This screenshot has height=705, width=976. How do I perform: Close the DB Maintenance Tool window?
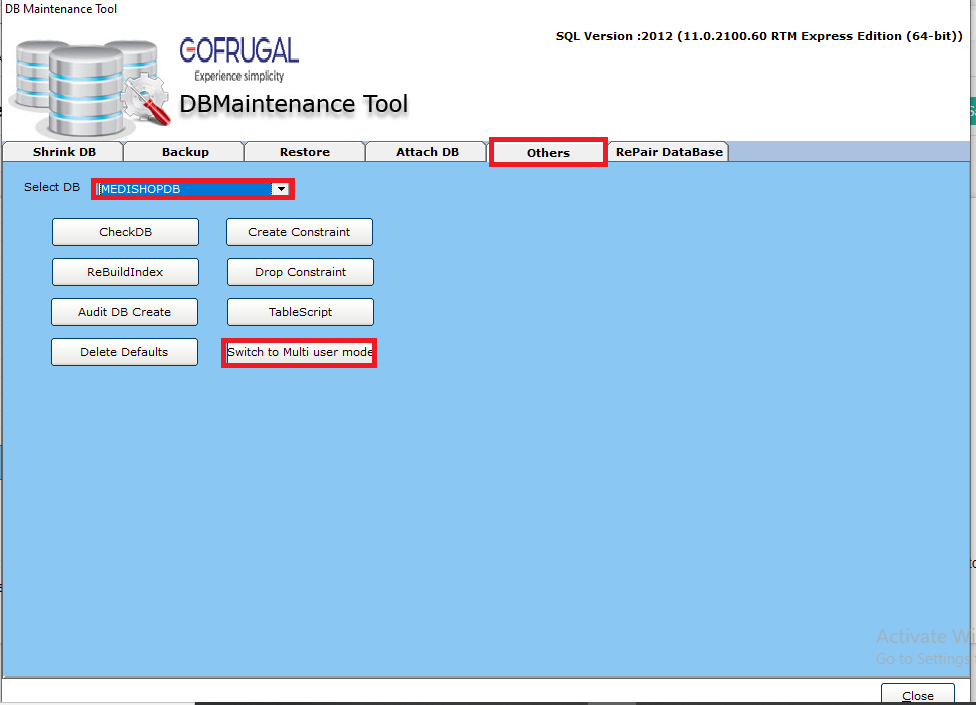917,695
